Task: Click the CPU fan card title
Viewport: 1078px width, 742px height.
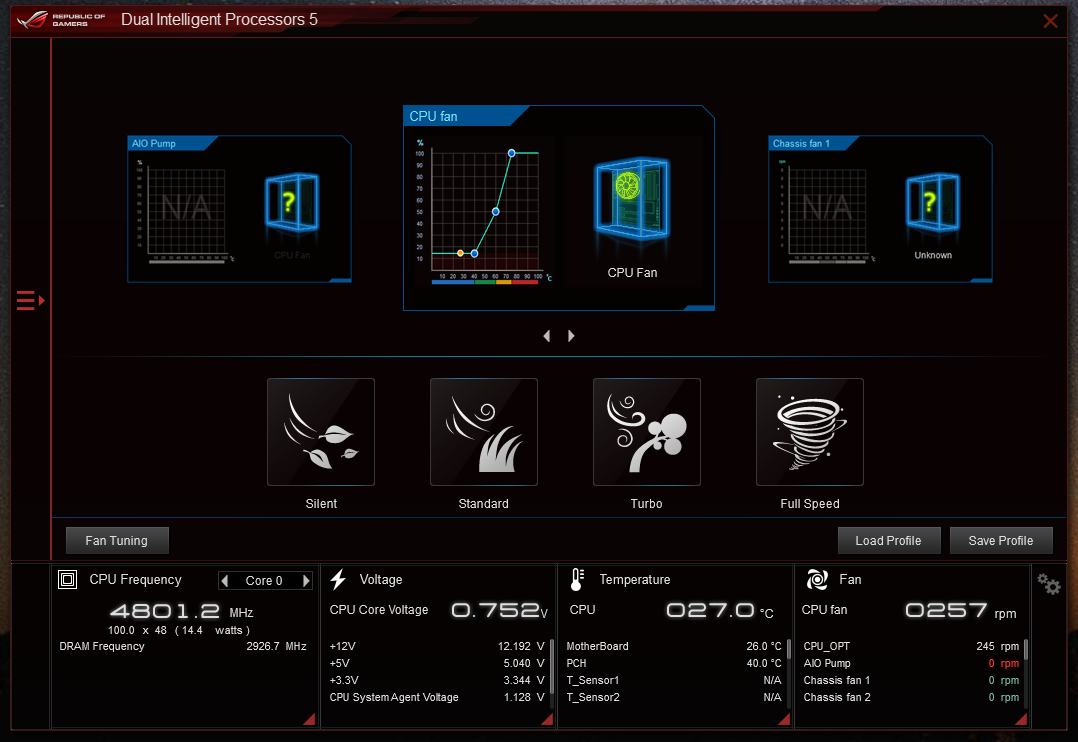Action: coord(433,116)
